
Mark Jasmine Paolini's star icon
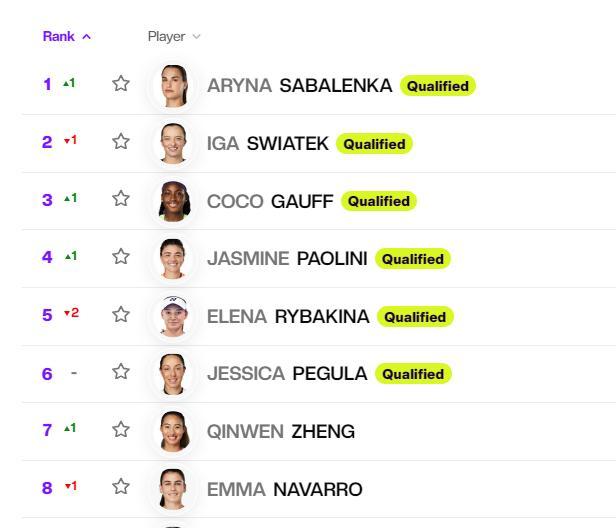[121, 257]
